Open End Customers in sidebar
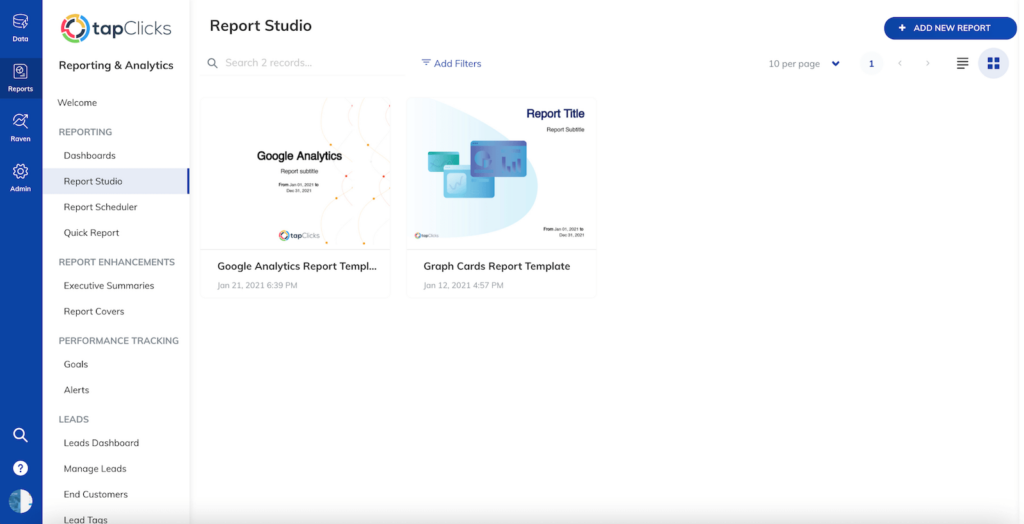Screen dimensions: 1024x524 click(96, 495)
